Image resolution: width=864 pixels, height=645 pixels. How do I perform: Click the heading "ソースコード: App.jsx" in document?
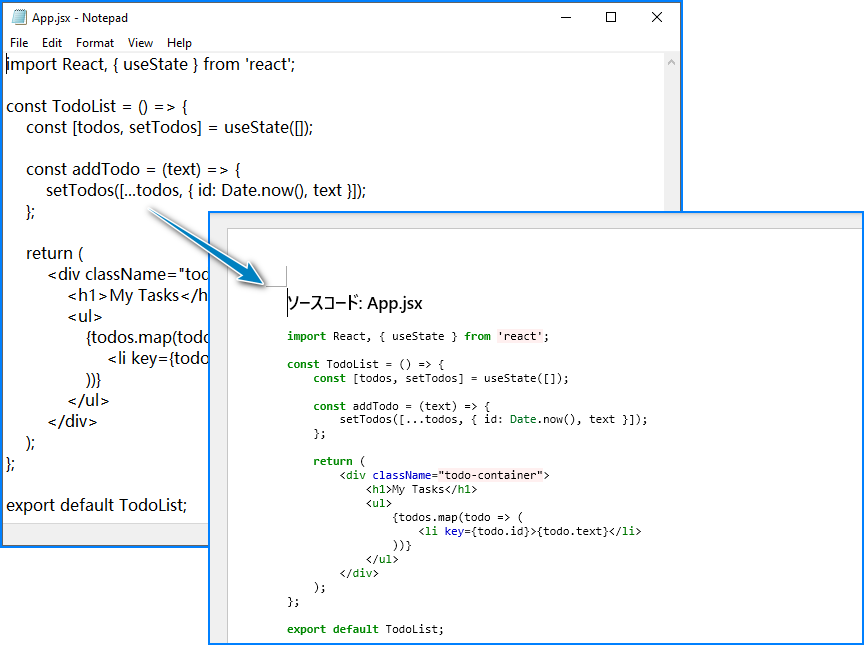point(355,303)
